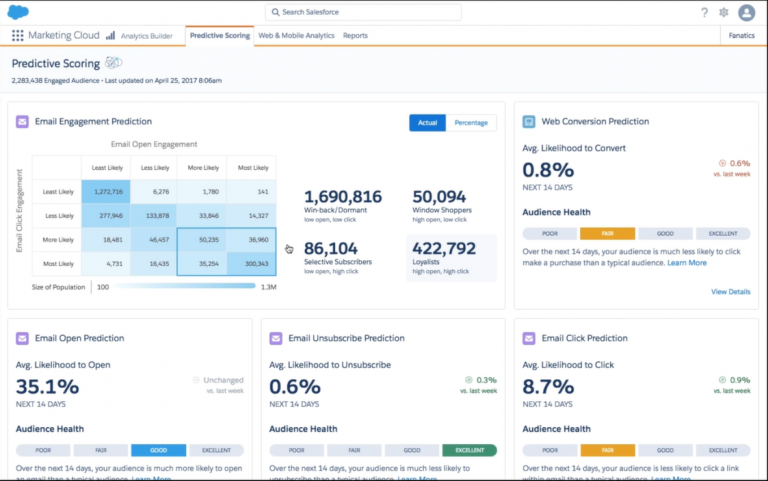The width and height of the screenshot is (768, 481).
Task: Click heatmap cell 16,435
Action: [x=154, y=264]
